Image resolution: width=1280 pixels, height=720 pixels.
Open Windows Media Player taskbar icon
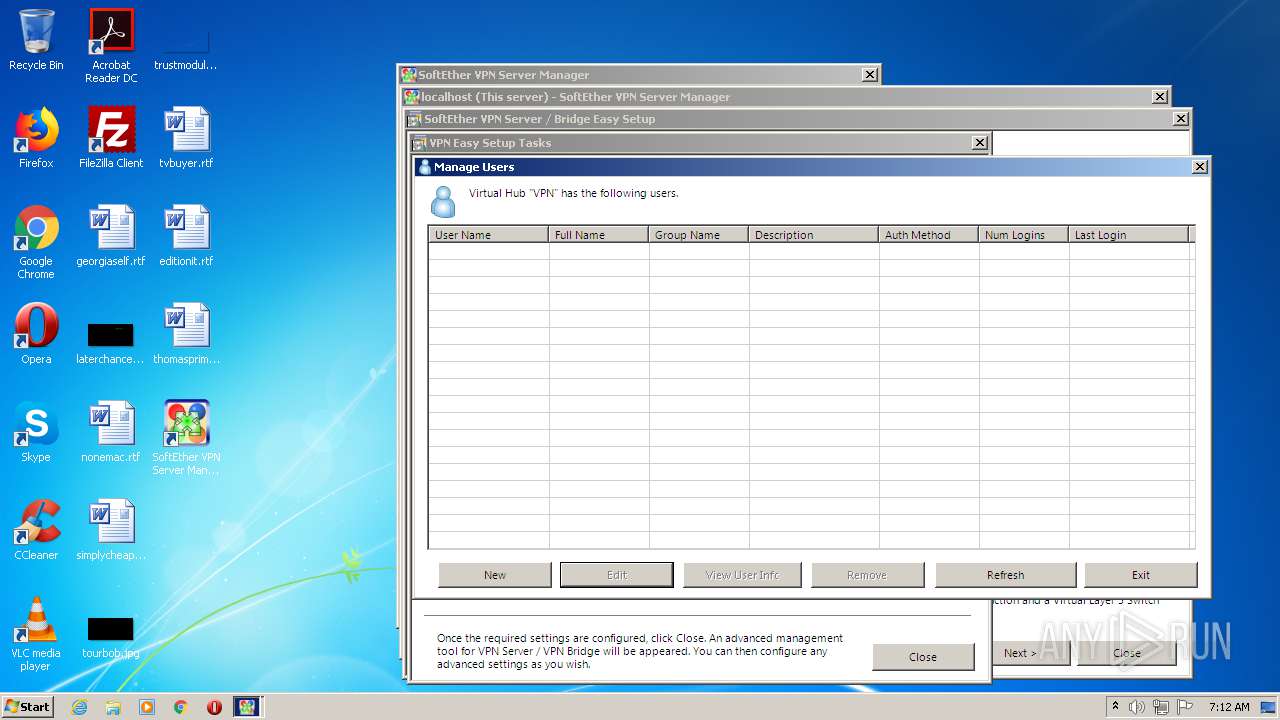pos(147,707)
